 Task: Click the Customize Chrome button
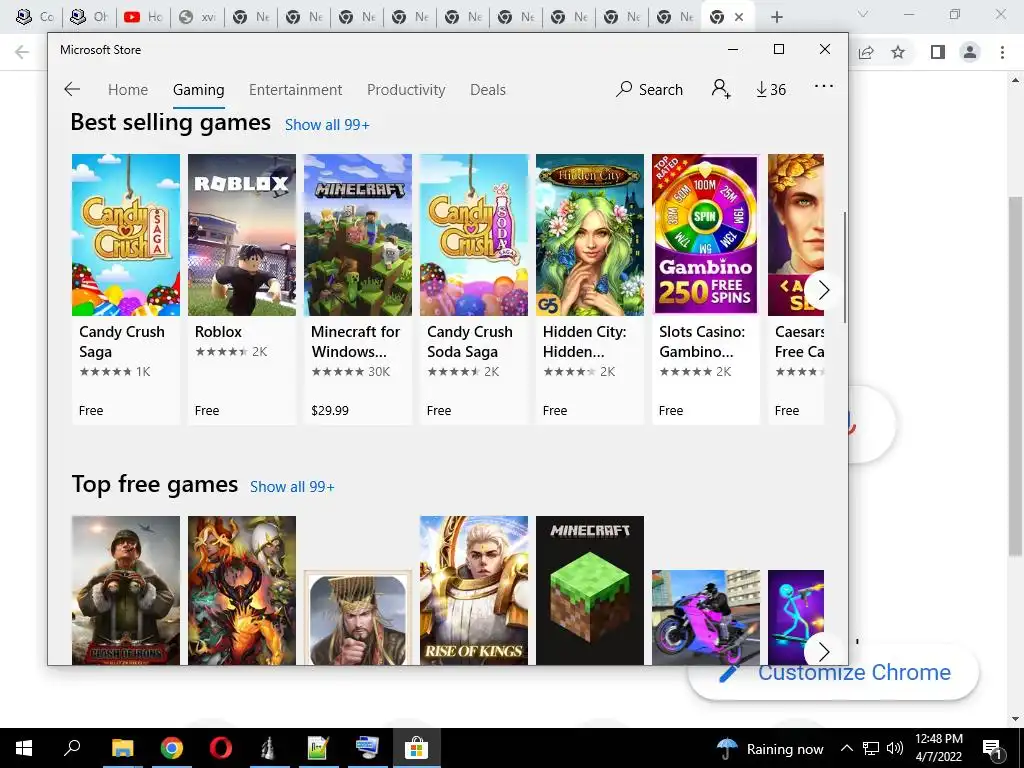pos(833,673)
